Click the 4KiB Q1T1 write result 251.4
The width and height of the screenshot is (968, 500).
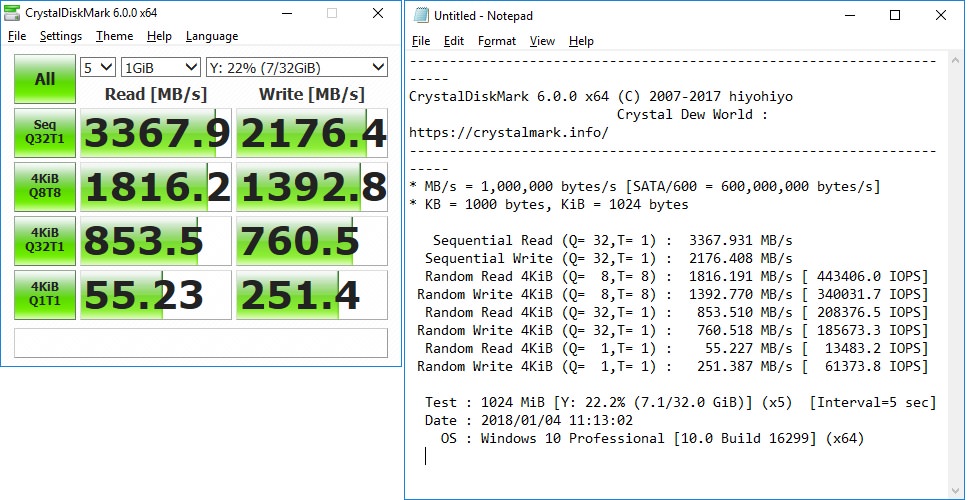[312, 294]
